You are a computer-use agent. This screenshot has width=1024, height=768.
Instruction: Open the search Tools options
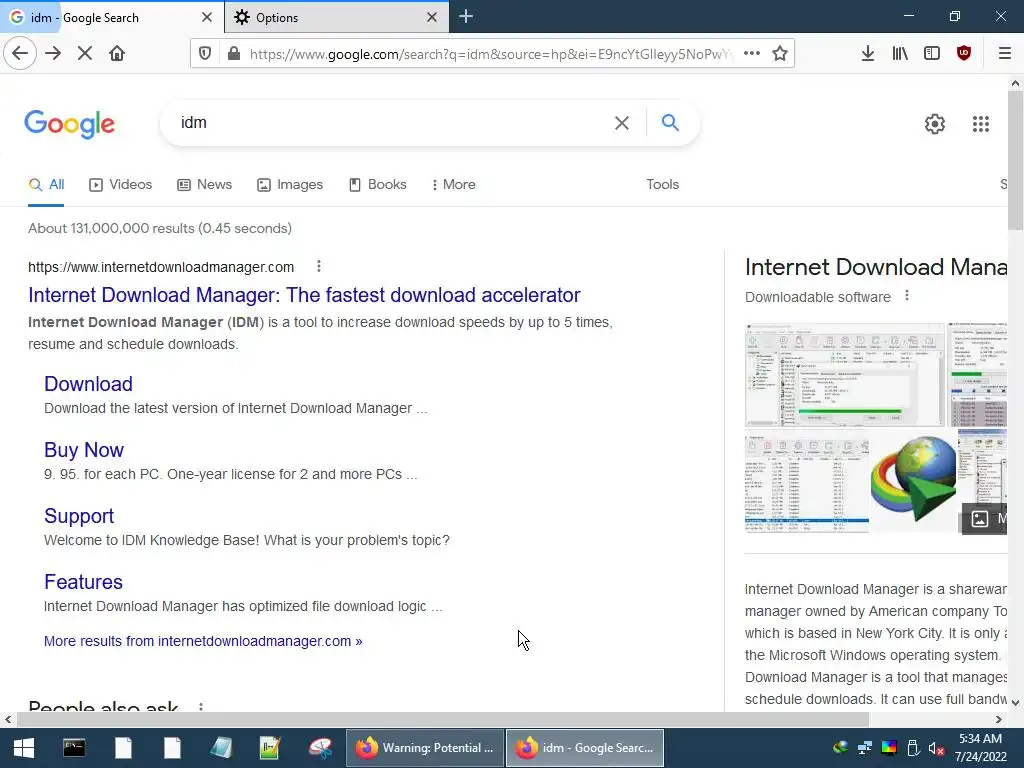(662, 185)
